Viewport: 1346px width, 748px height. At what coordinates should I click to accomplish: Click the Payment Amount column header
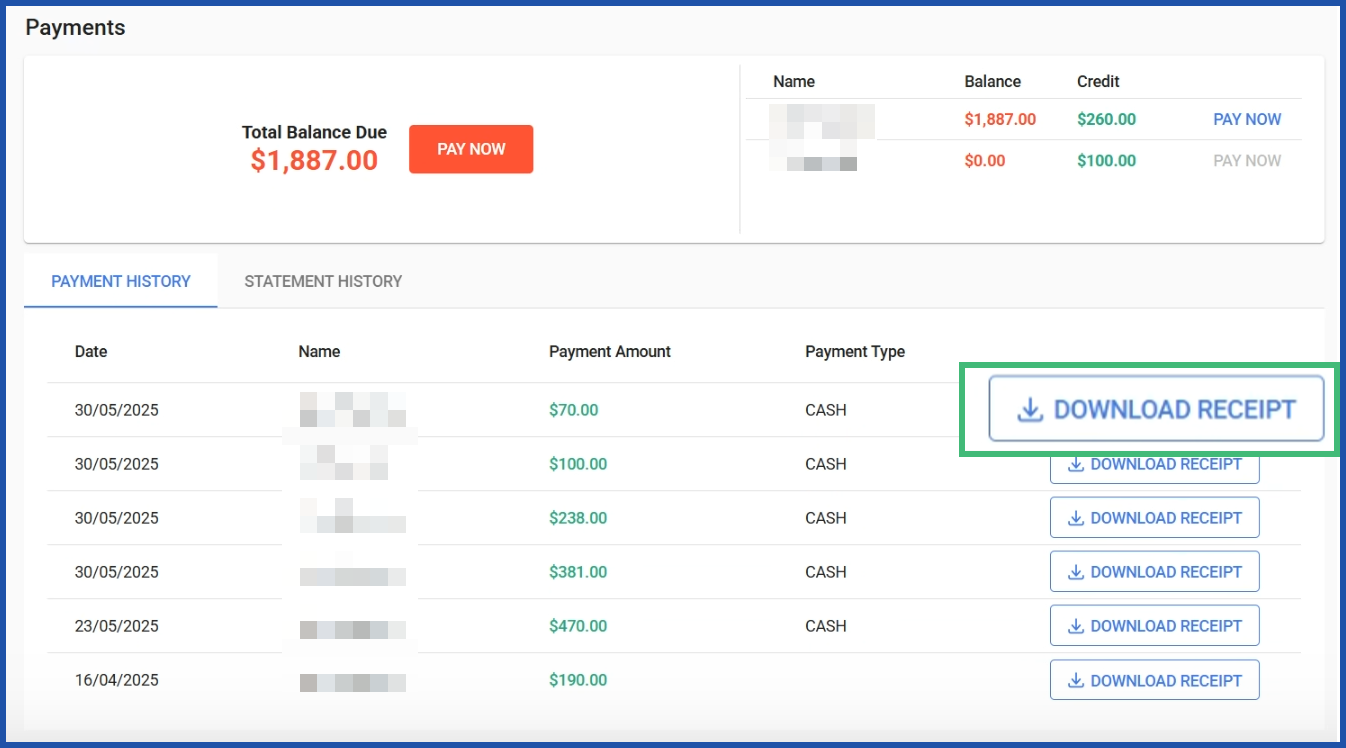pos(609,351)
